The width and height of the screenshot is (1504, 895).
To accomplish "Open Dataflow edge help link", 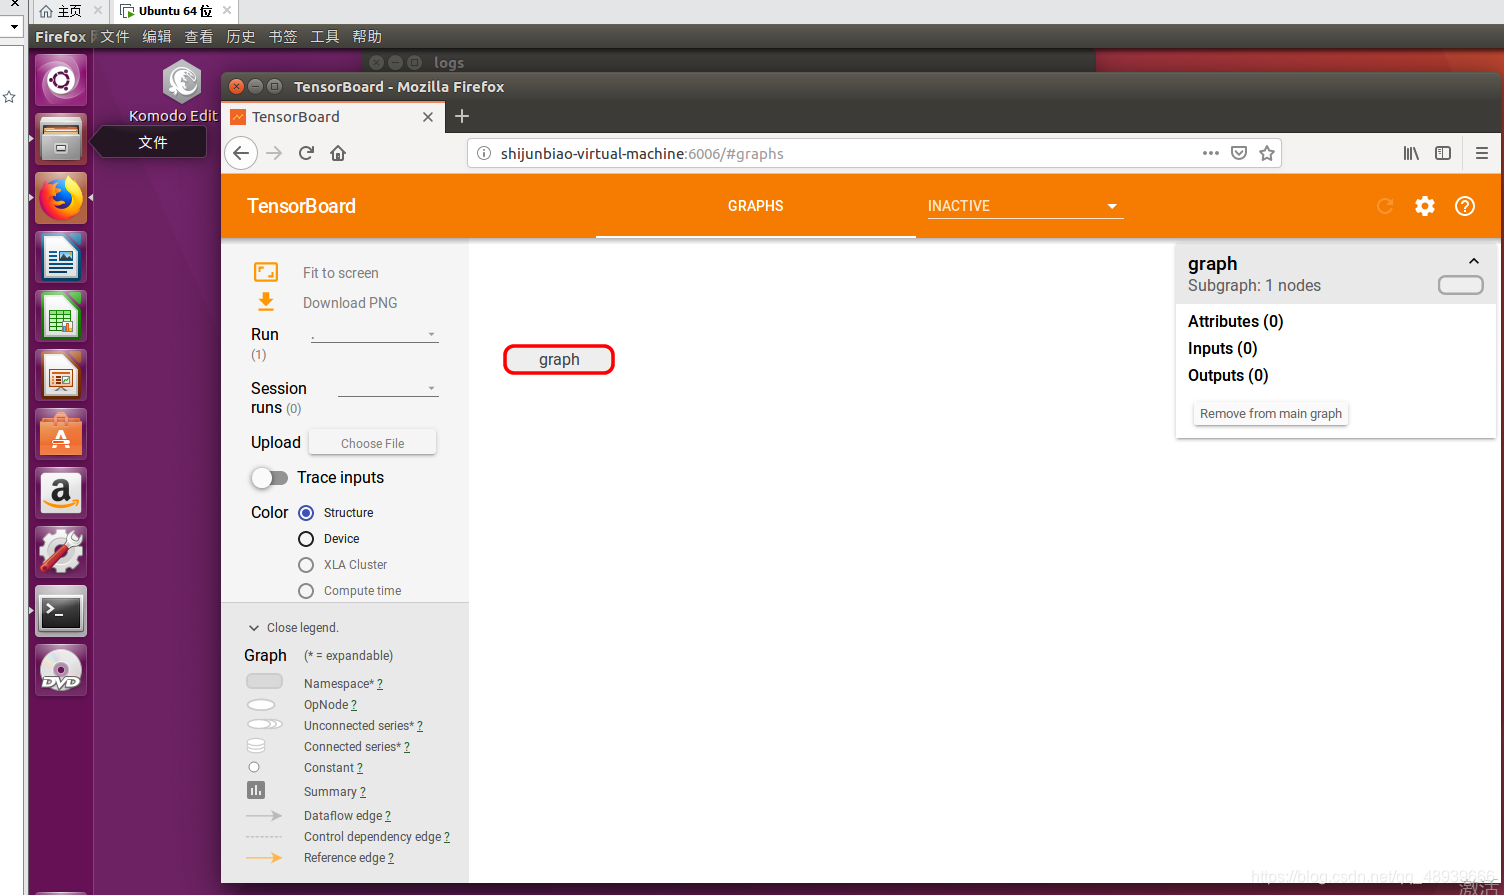I will (x=388, y=816).
